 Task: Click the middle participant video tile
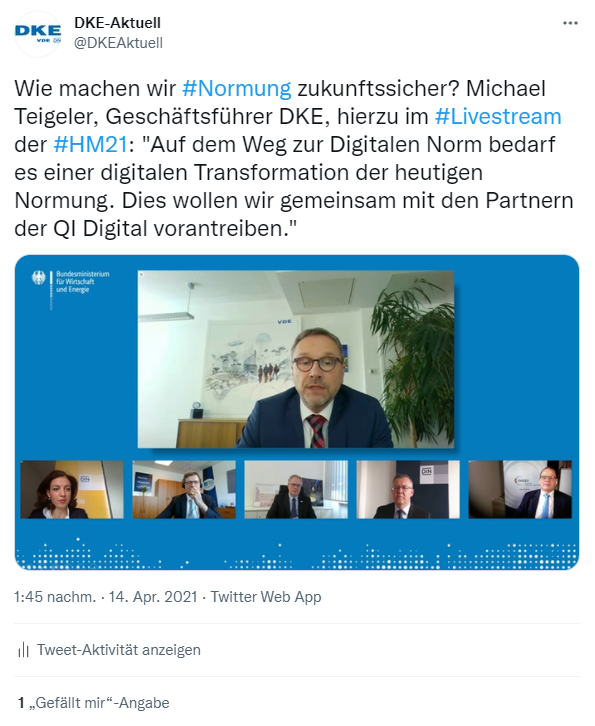(x=296, y=489)
